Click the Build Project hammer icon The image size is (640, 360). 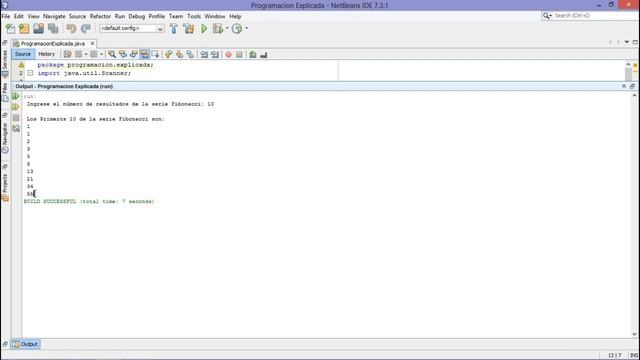174,29
